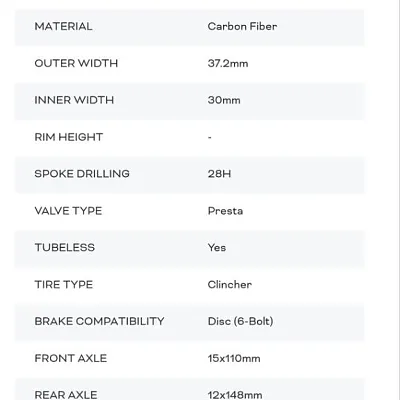Click the Carbon Fiber value
400x400 pixels.
[242, 26]
